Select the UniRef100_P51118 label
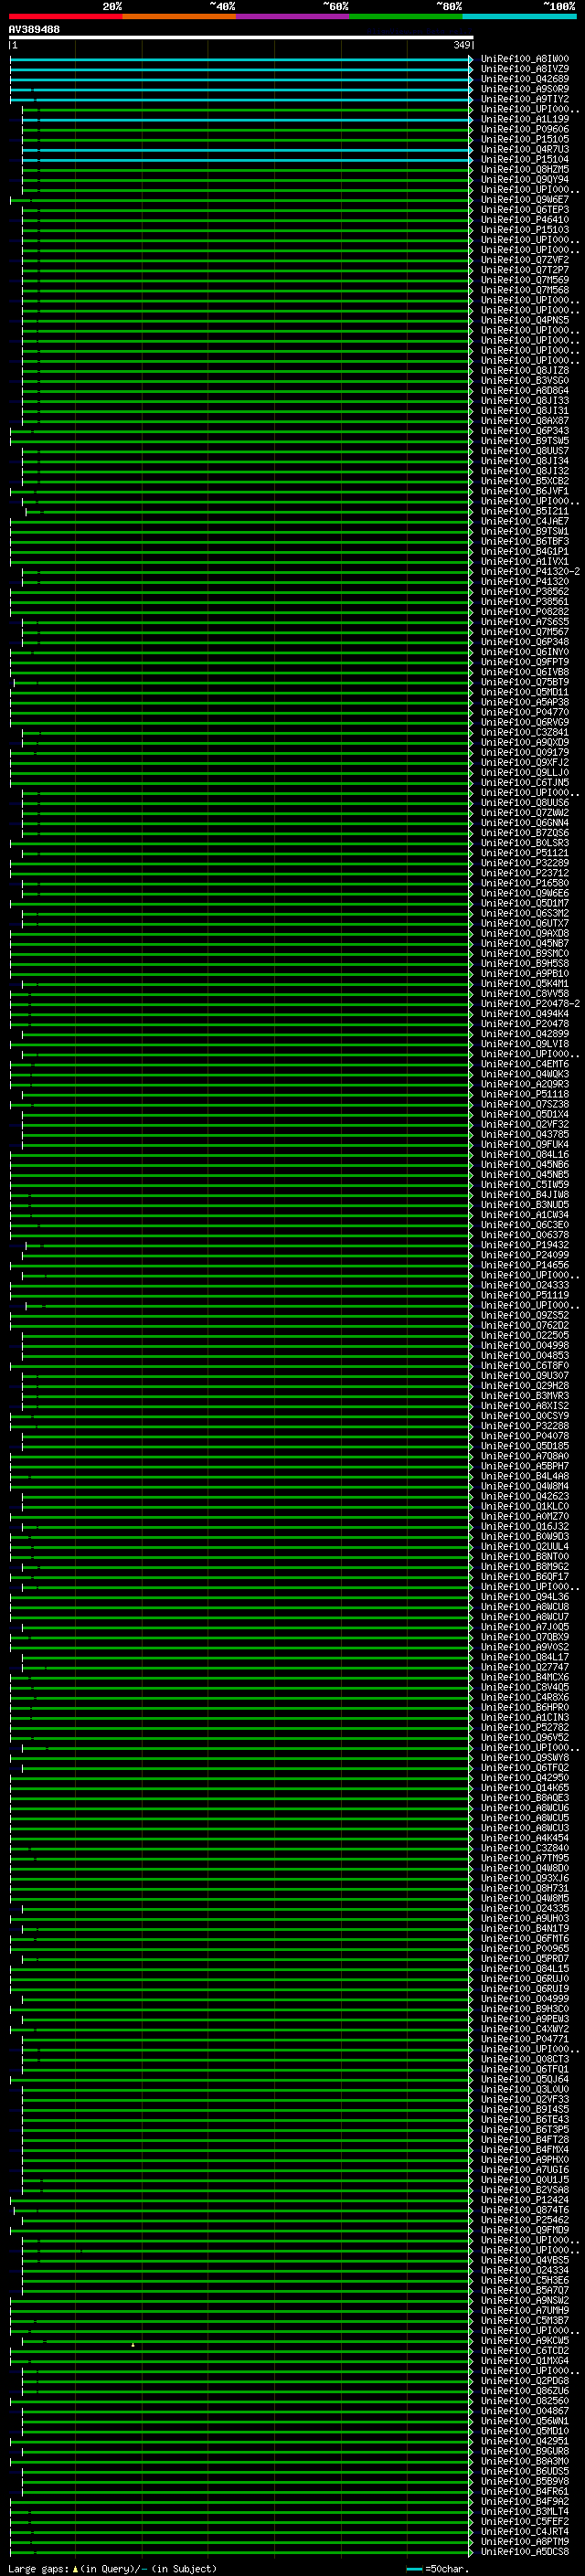Image resolution: width=585 pixels, height=2576 pixels. [x=524, y=1094]
